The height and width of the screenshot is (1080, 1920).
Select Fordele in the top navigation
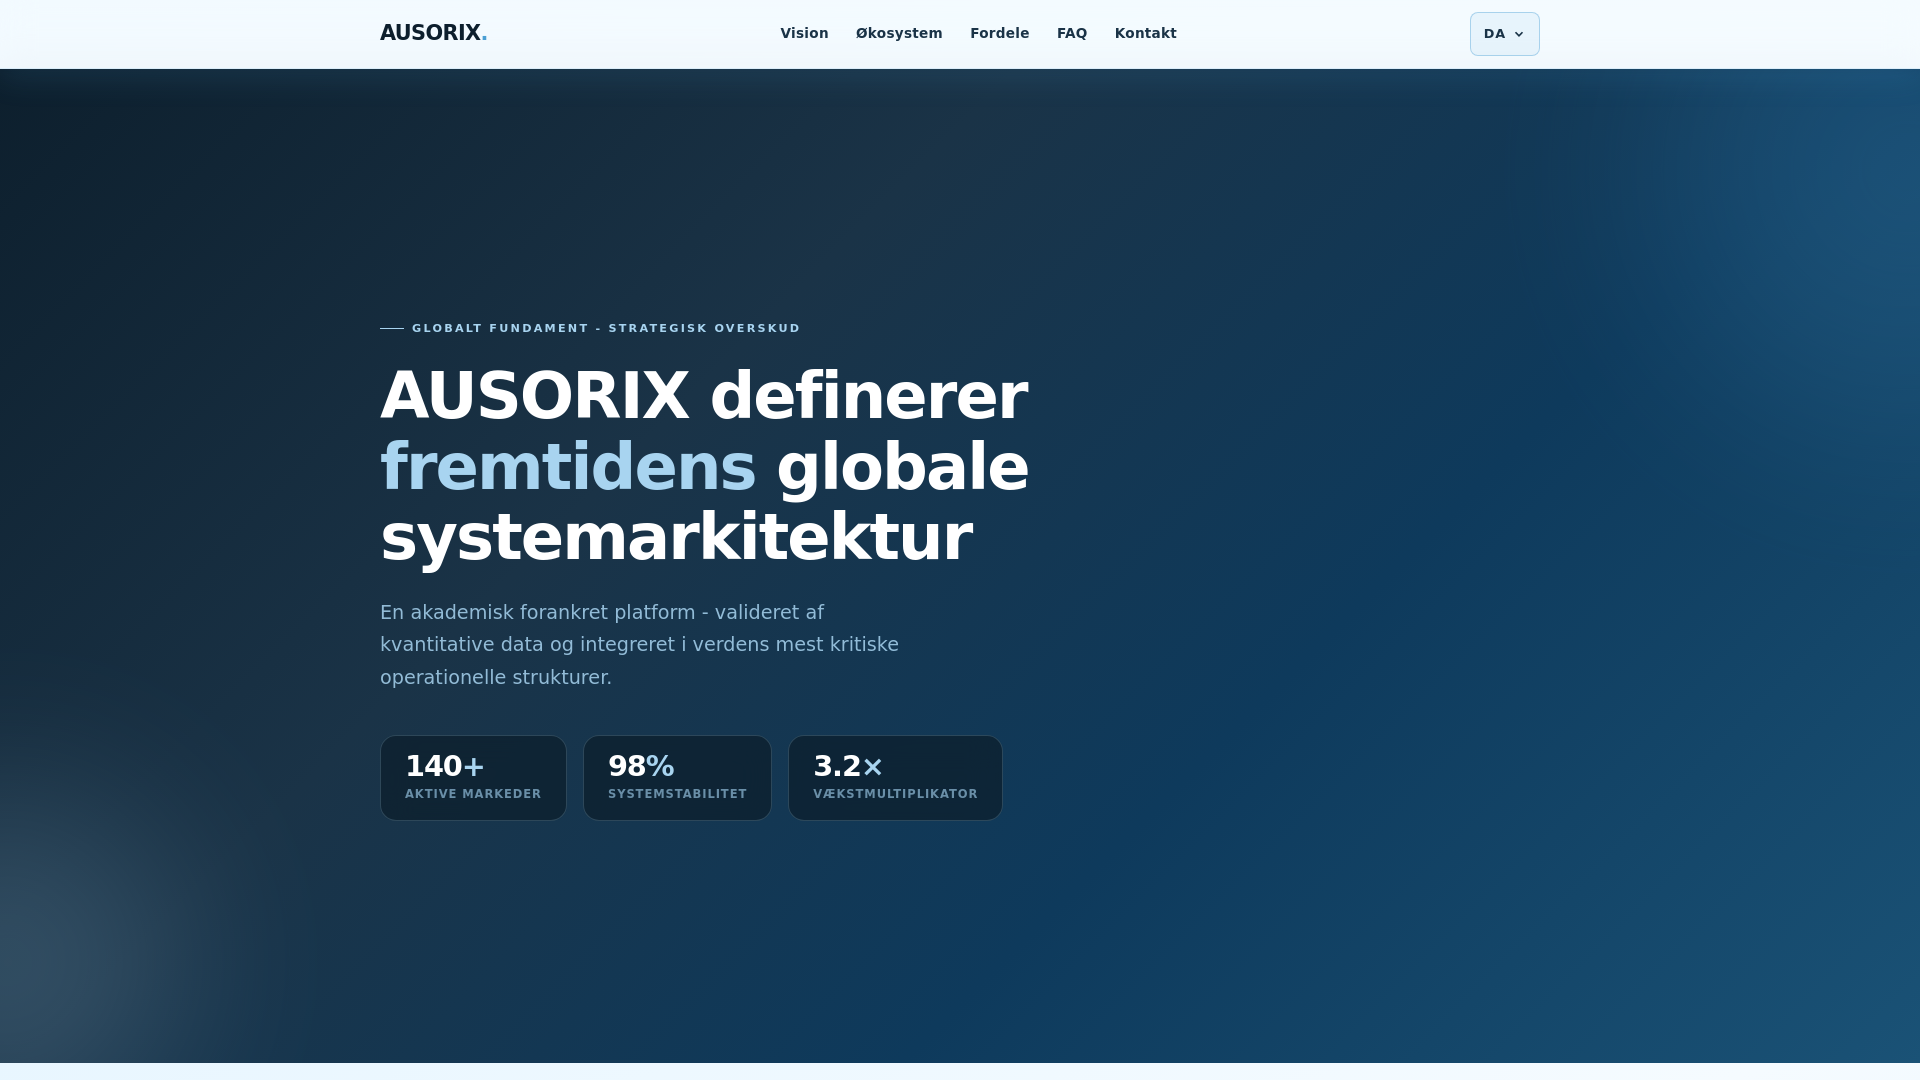click(999, 33)
